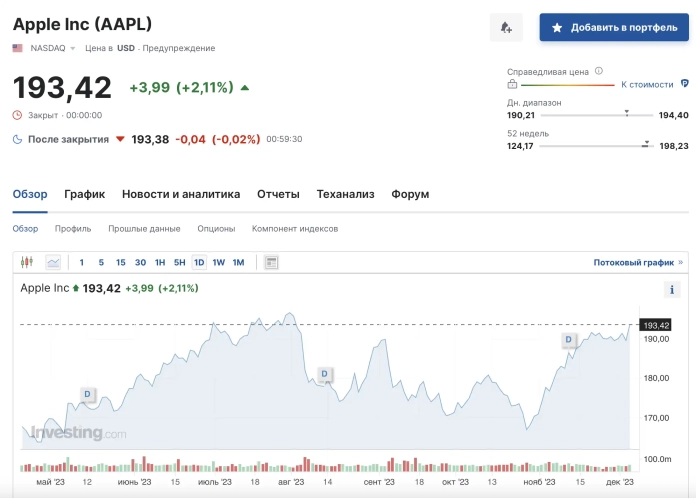
Task: Open the График tab
Action: coord(84,194)
